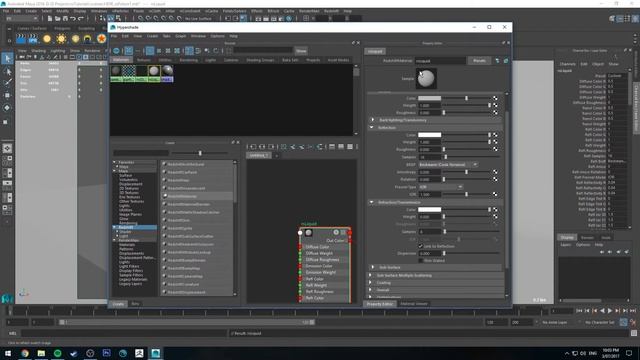Open the Hypershade Tabs menu
This screenshot has height=360, width=640.
[167, 36]
